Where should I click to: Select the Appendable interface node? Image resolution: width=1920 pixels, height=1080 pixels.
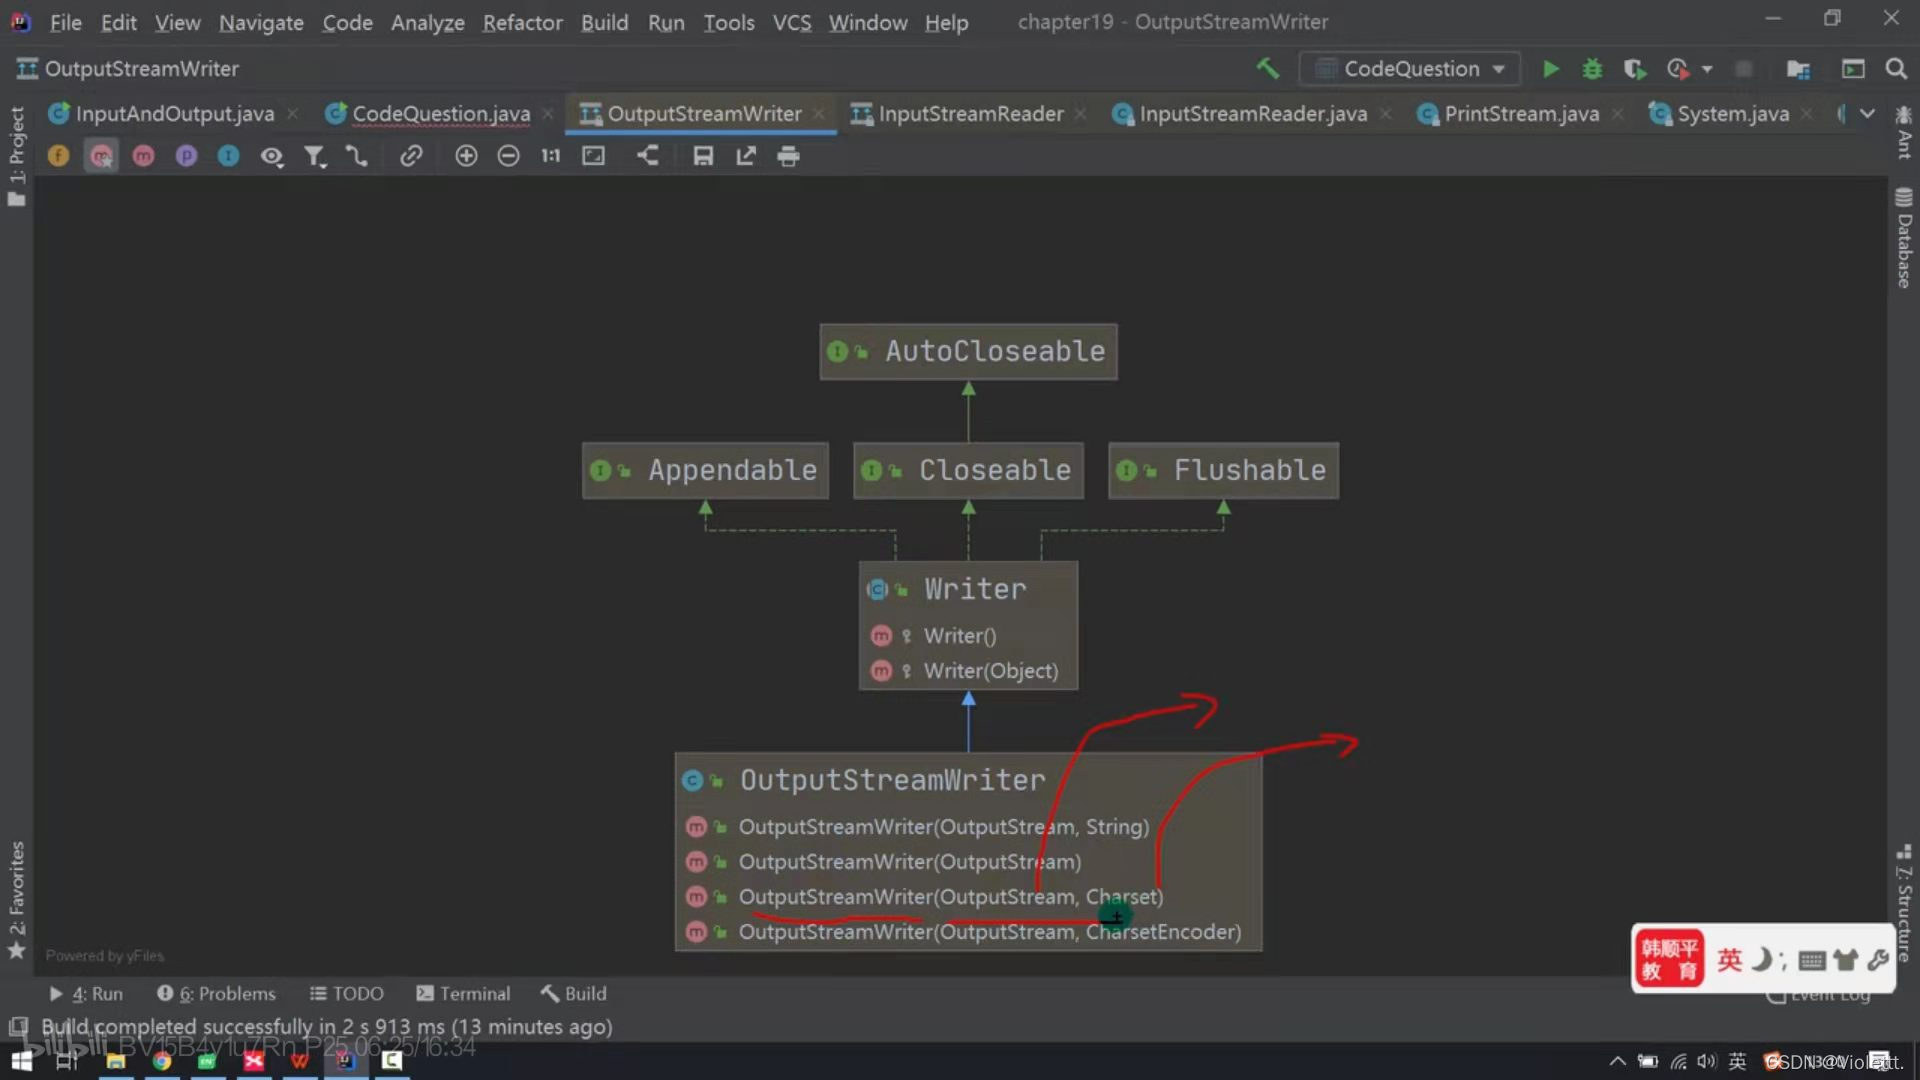[x=705, y=470]
